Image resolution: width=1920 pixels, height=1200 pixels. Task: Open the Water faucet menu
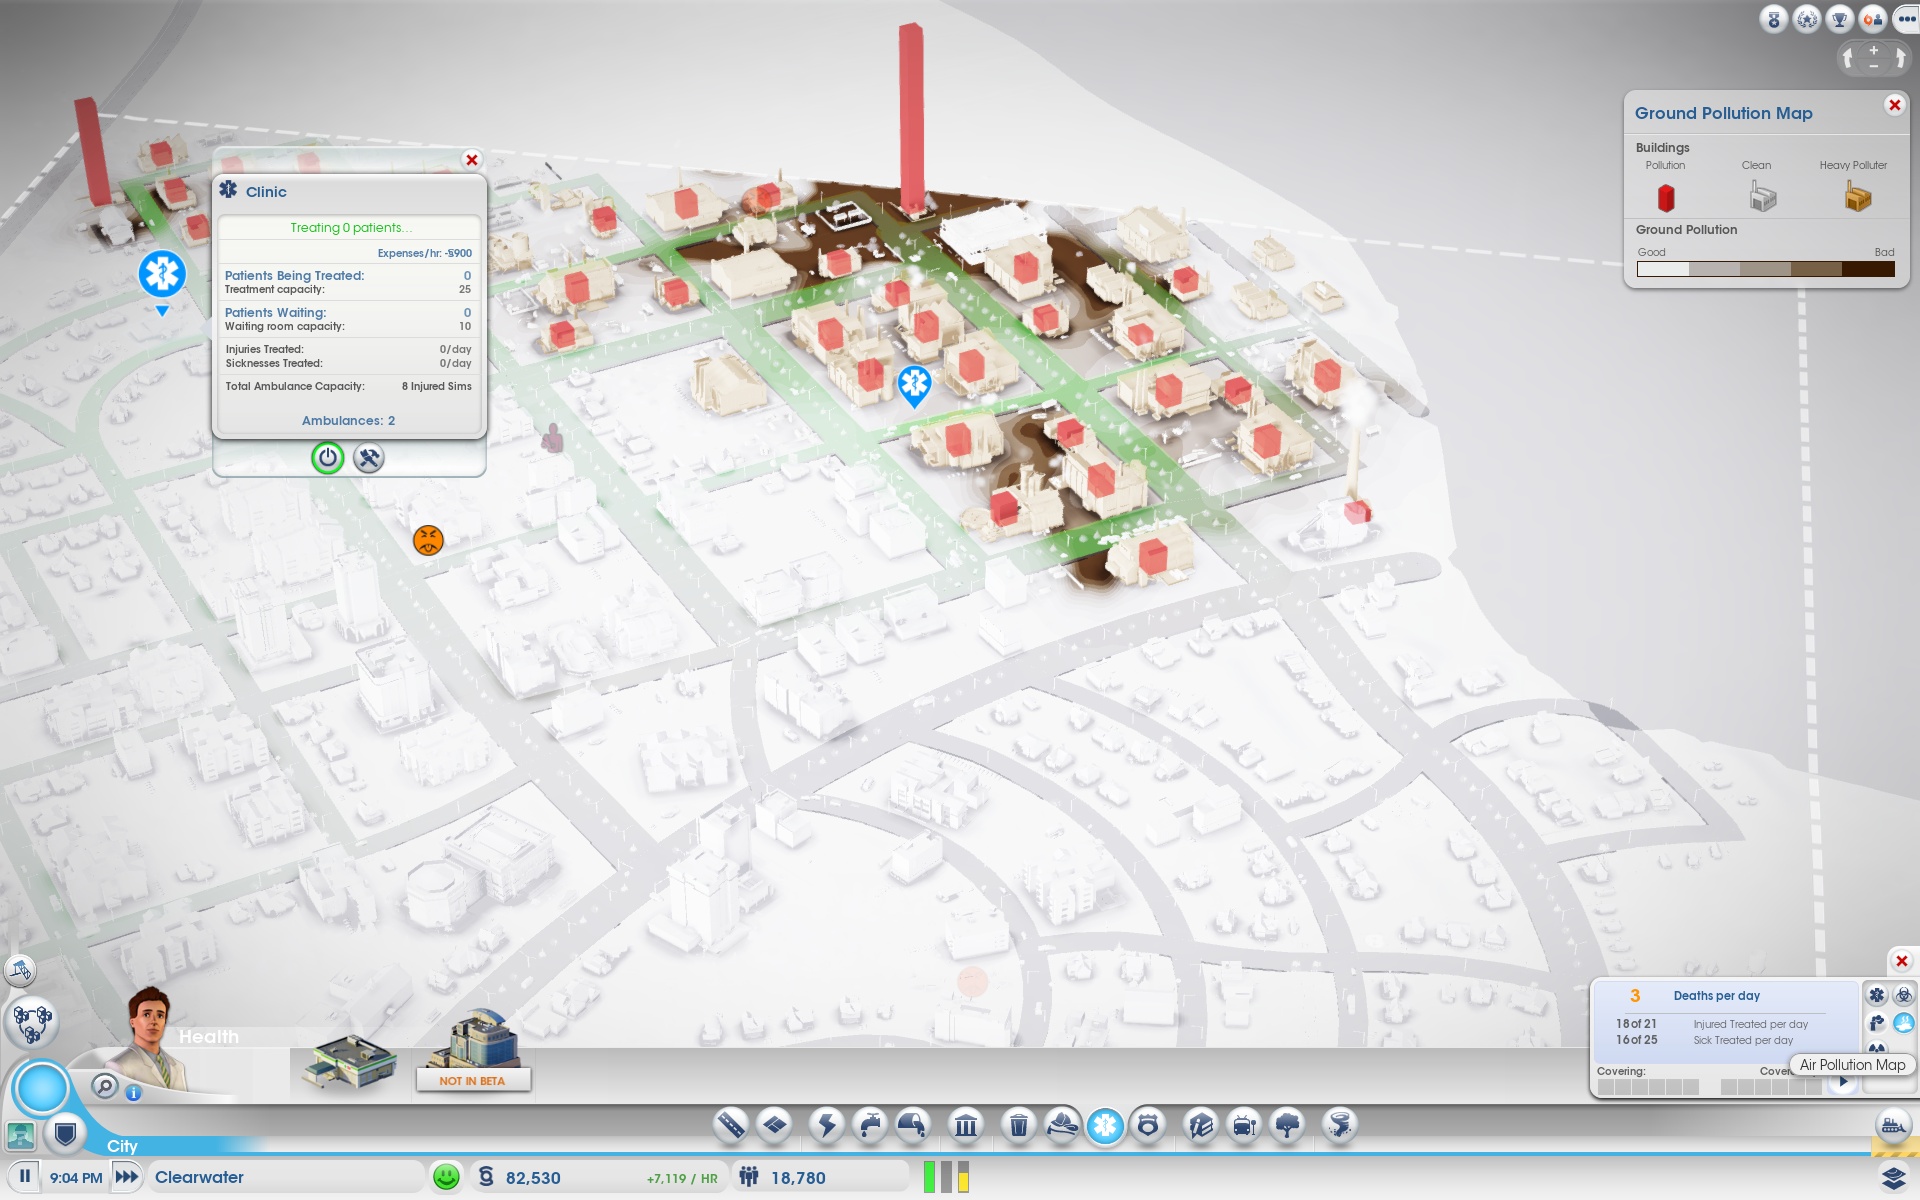[x=870, y=1126]
